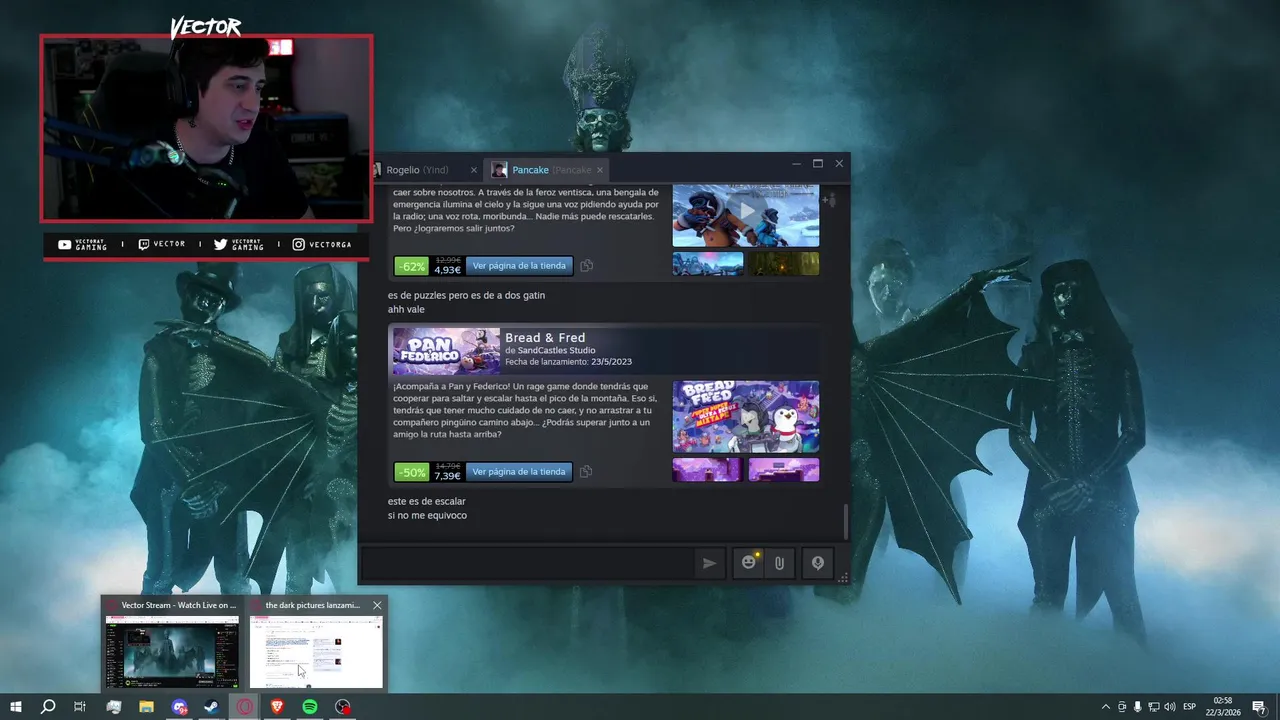Open first purple Bread & Fred screenshot

[708, 470]
